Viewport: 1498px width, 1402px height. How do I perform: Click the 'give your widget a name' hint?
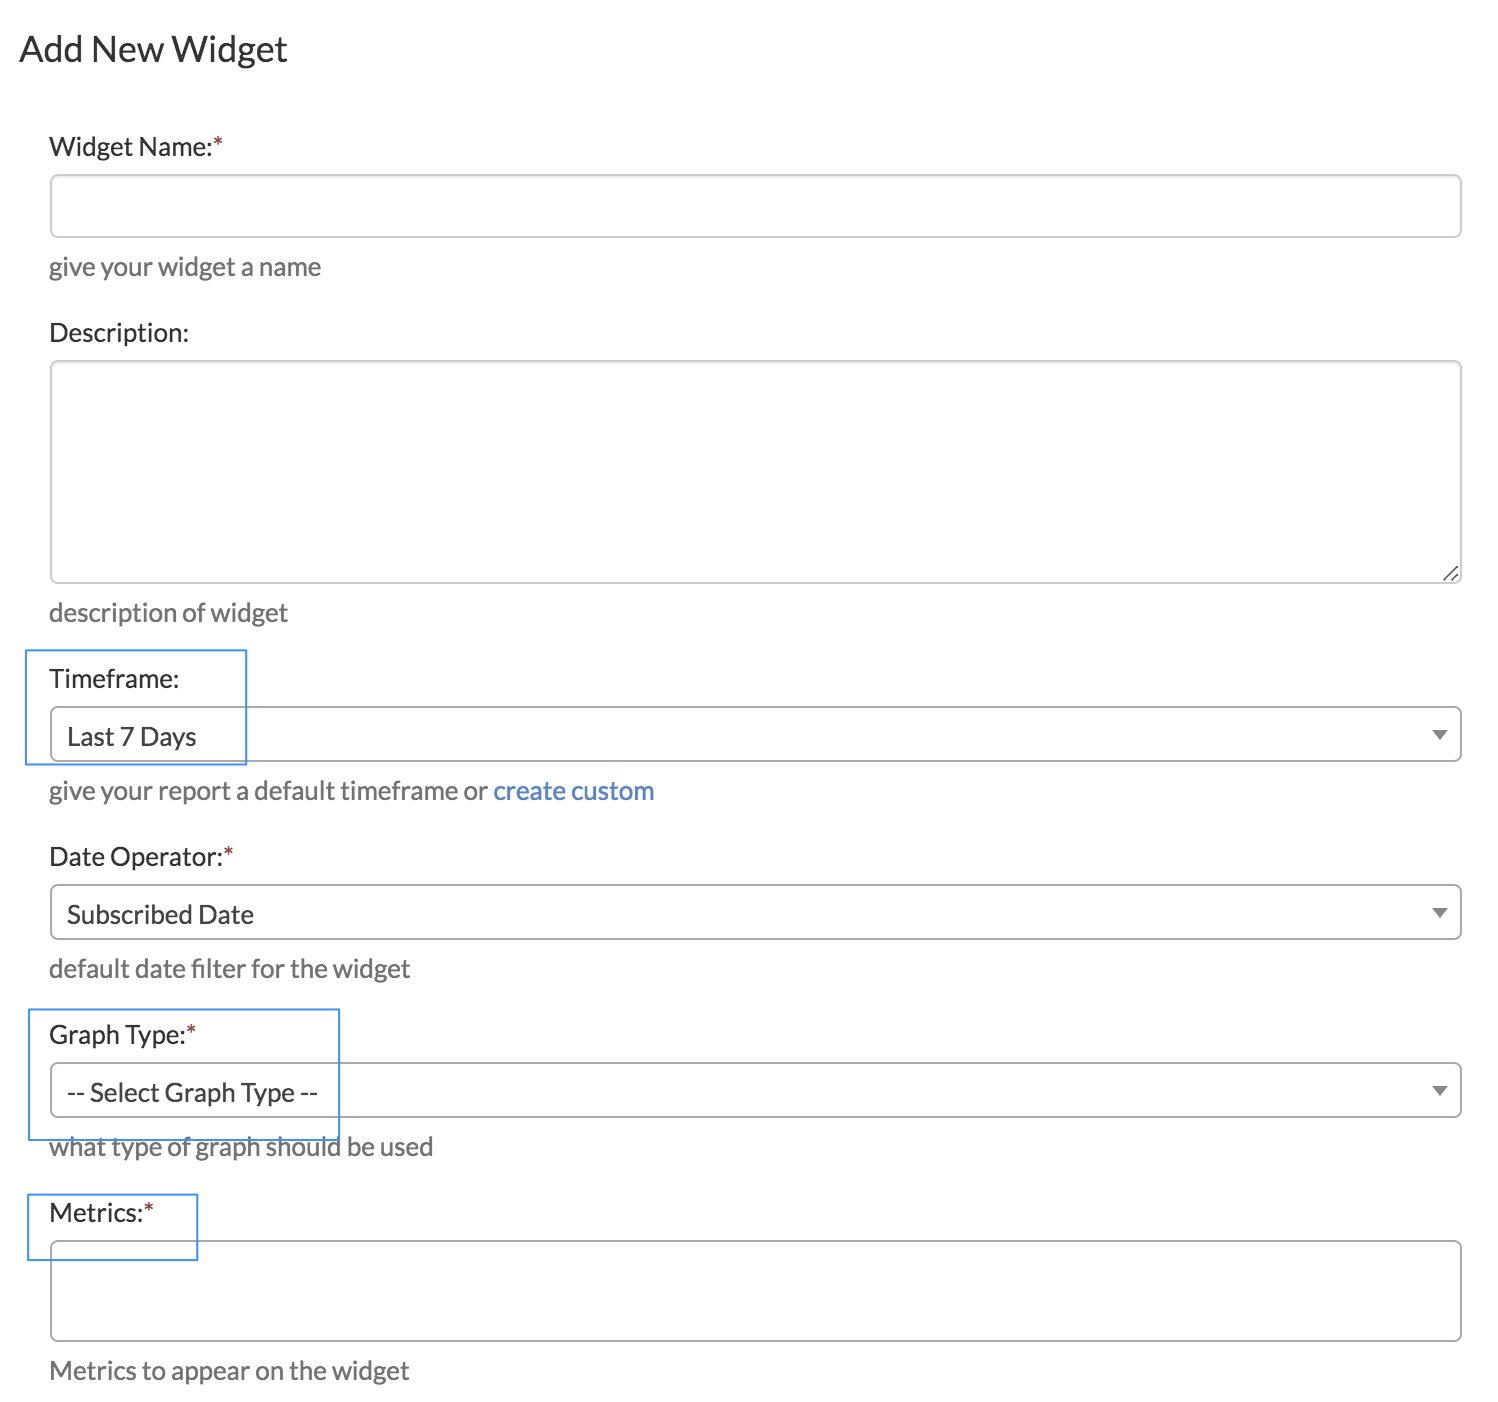(185, 267)
